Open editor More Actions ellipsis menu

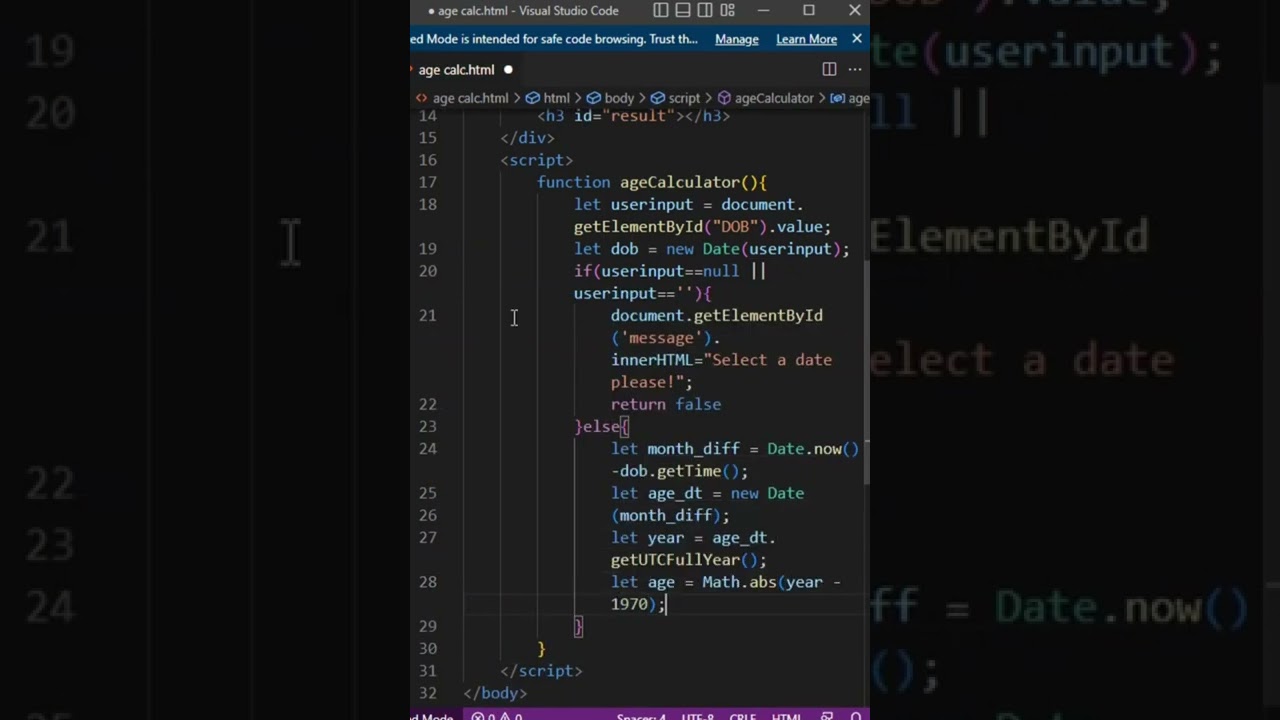[x=855, y=69]
